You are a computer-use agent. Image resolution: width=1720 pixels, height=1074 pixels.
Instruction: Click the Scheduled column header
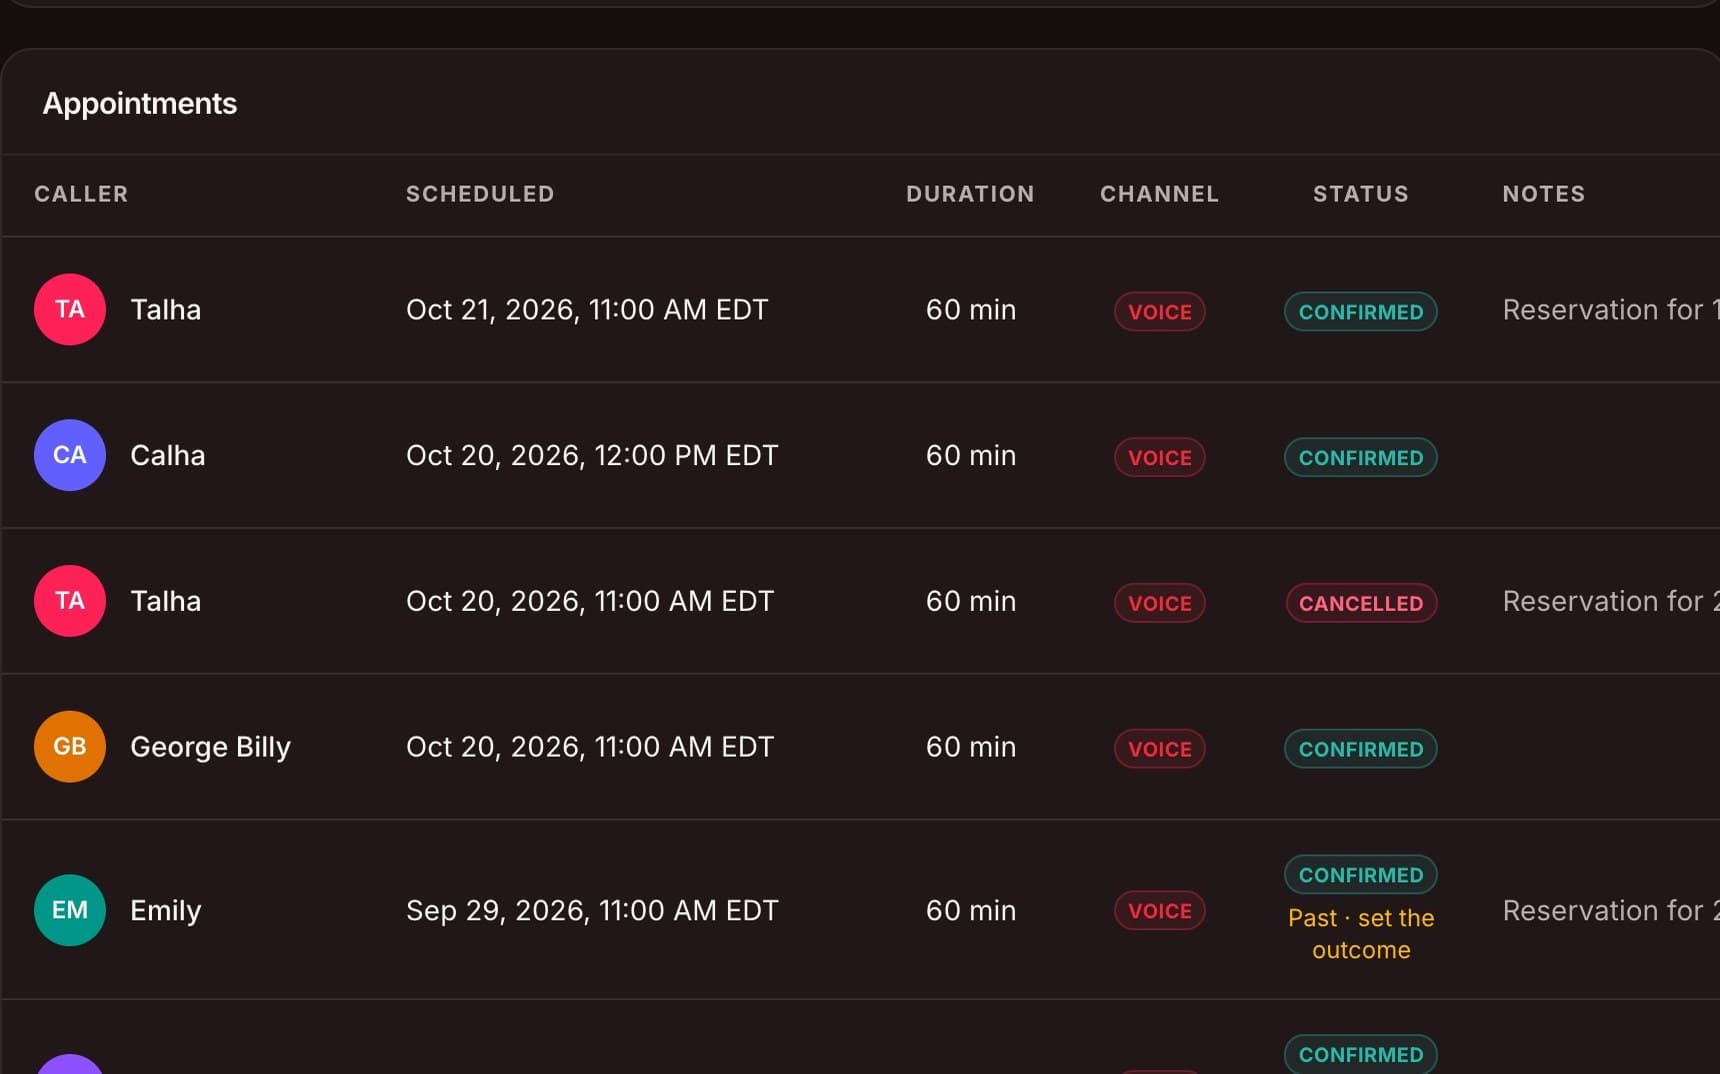(480, 194)
